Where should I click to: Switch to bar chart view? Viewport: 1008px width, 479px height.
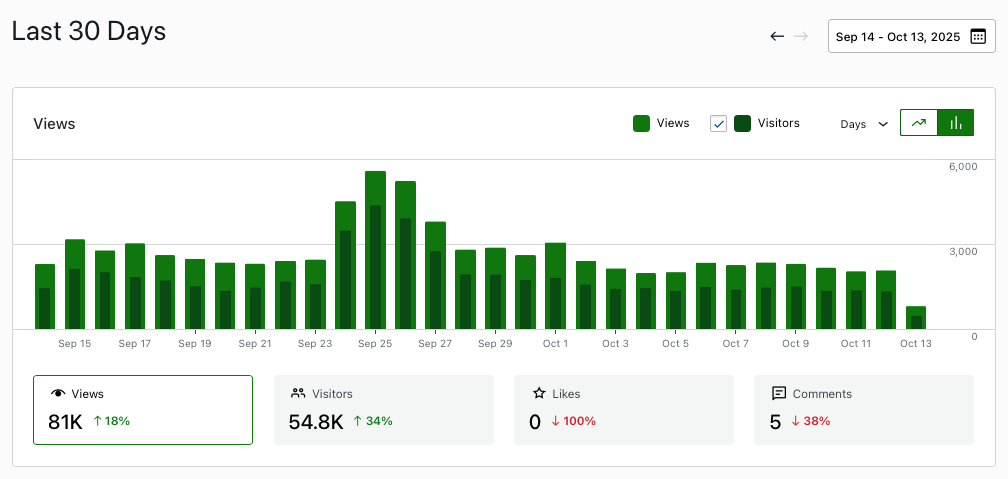point(956,123)
